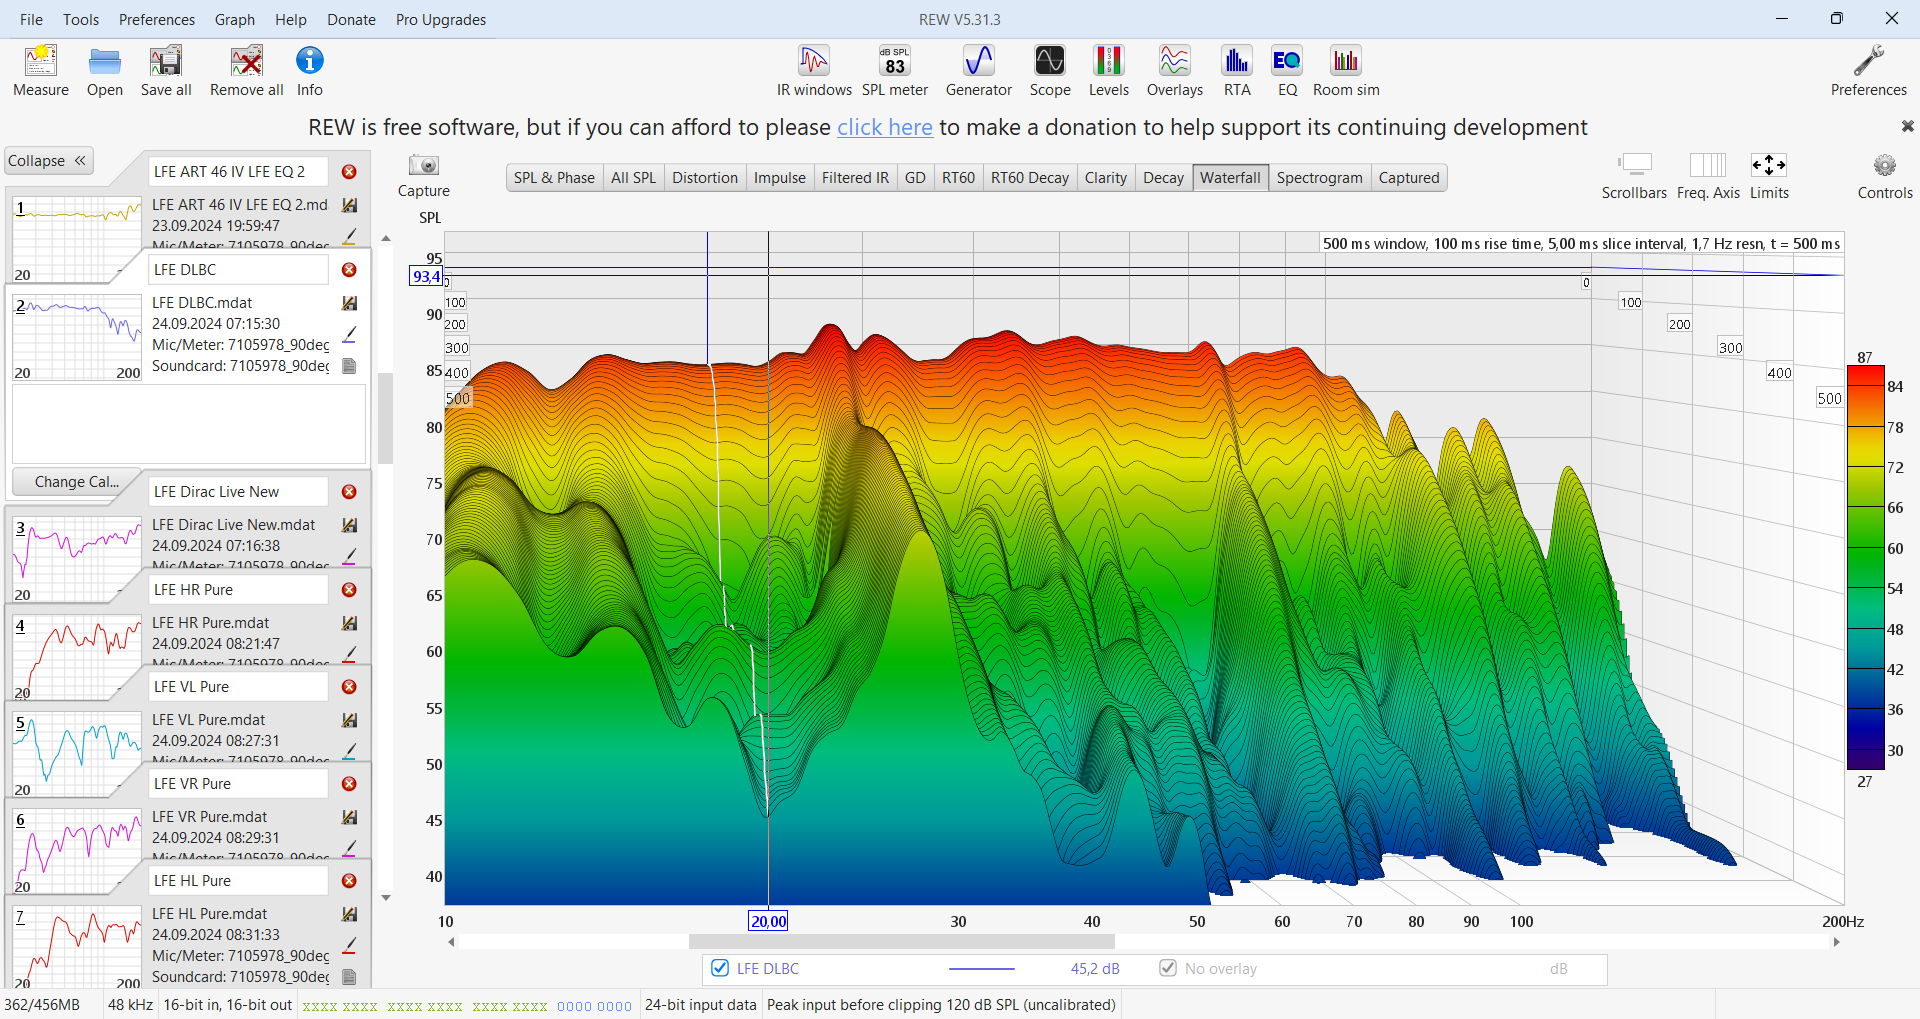Click graph horizontal scroll right arrow
Screen dimensions: 1920x1019
pyautogui.click(x=1836, y=942)
